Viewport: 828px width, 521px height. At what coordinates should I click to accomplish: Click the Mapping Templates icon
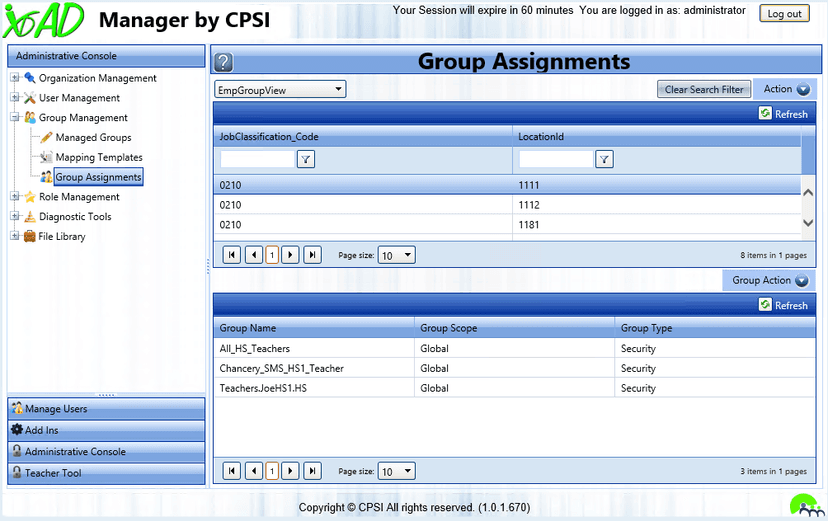[46, 157]
